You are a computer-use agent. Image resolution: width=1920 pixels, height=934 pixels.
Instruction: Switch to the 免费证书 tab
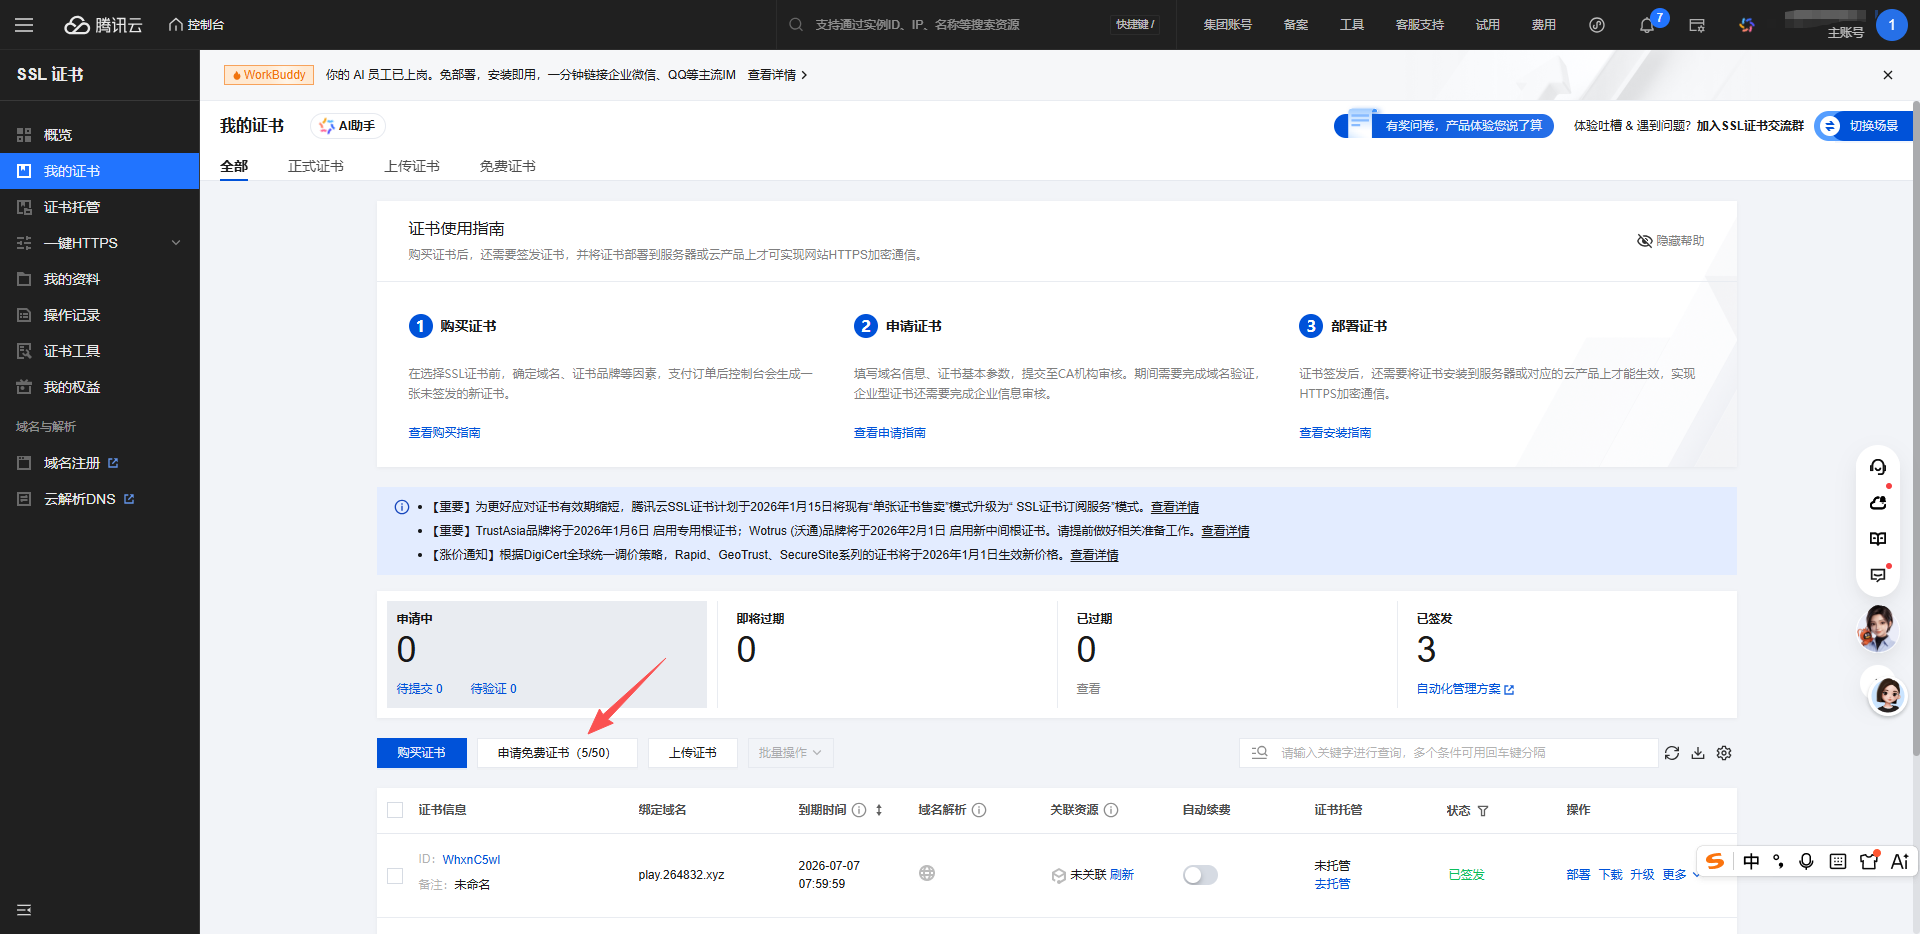pyautogui.click(x=507, y=166)
